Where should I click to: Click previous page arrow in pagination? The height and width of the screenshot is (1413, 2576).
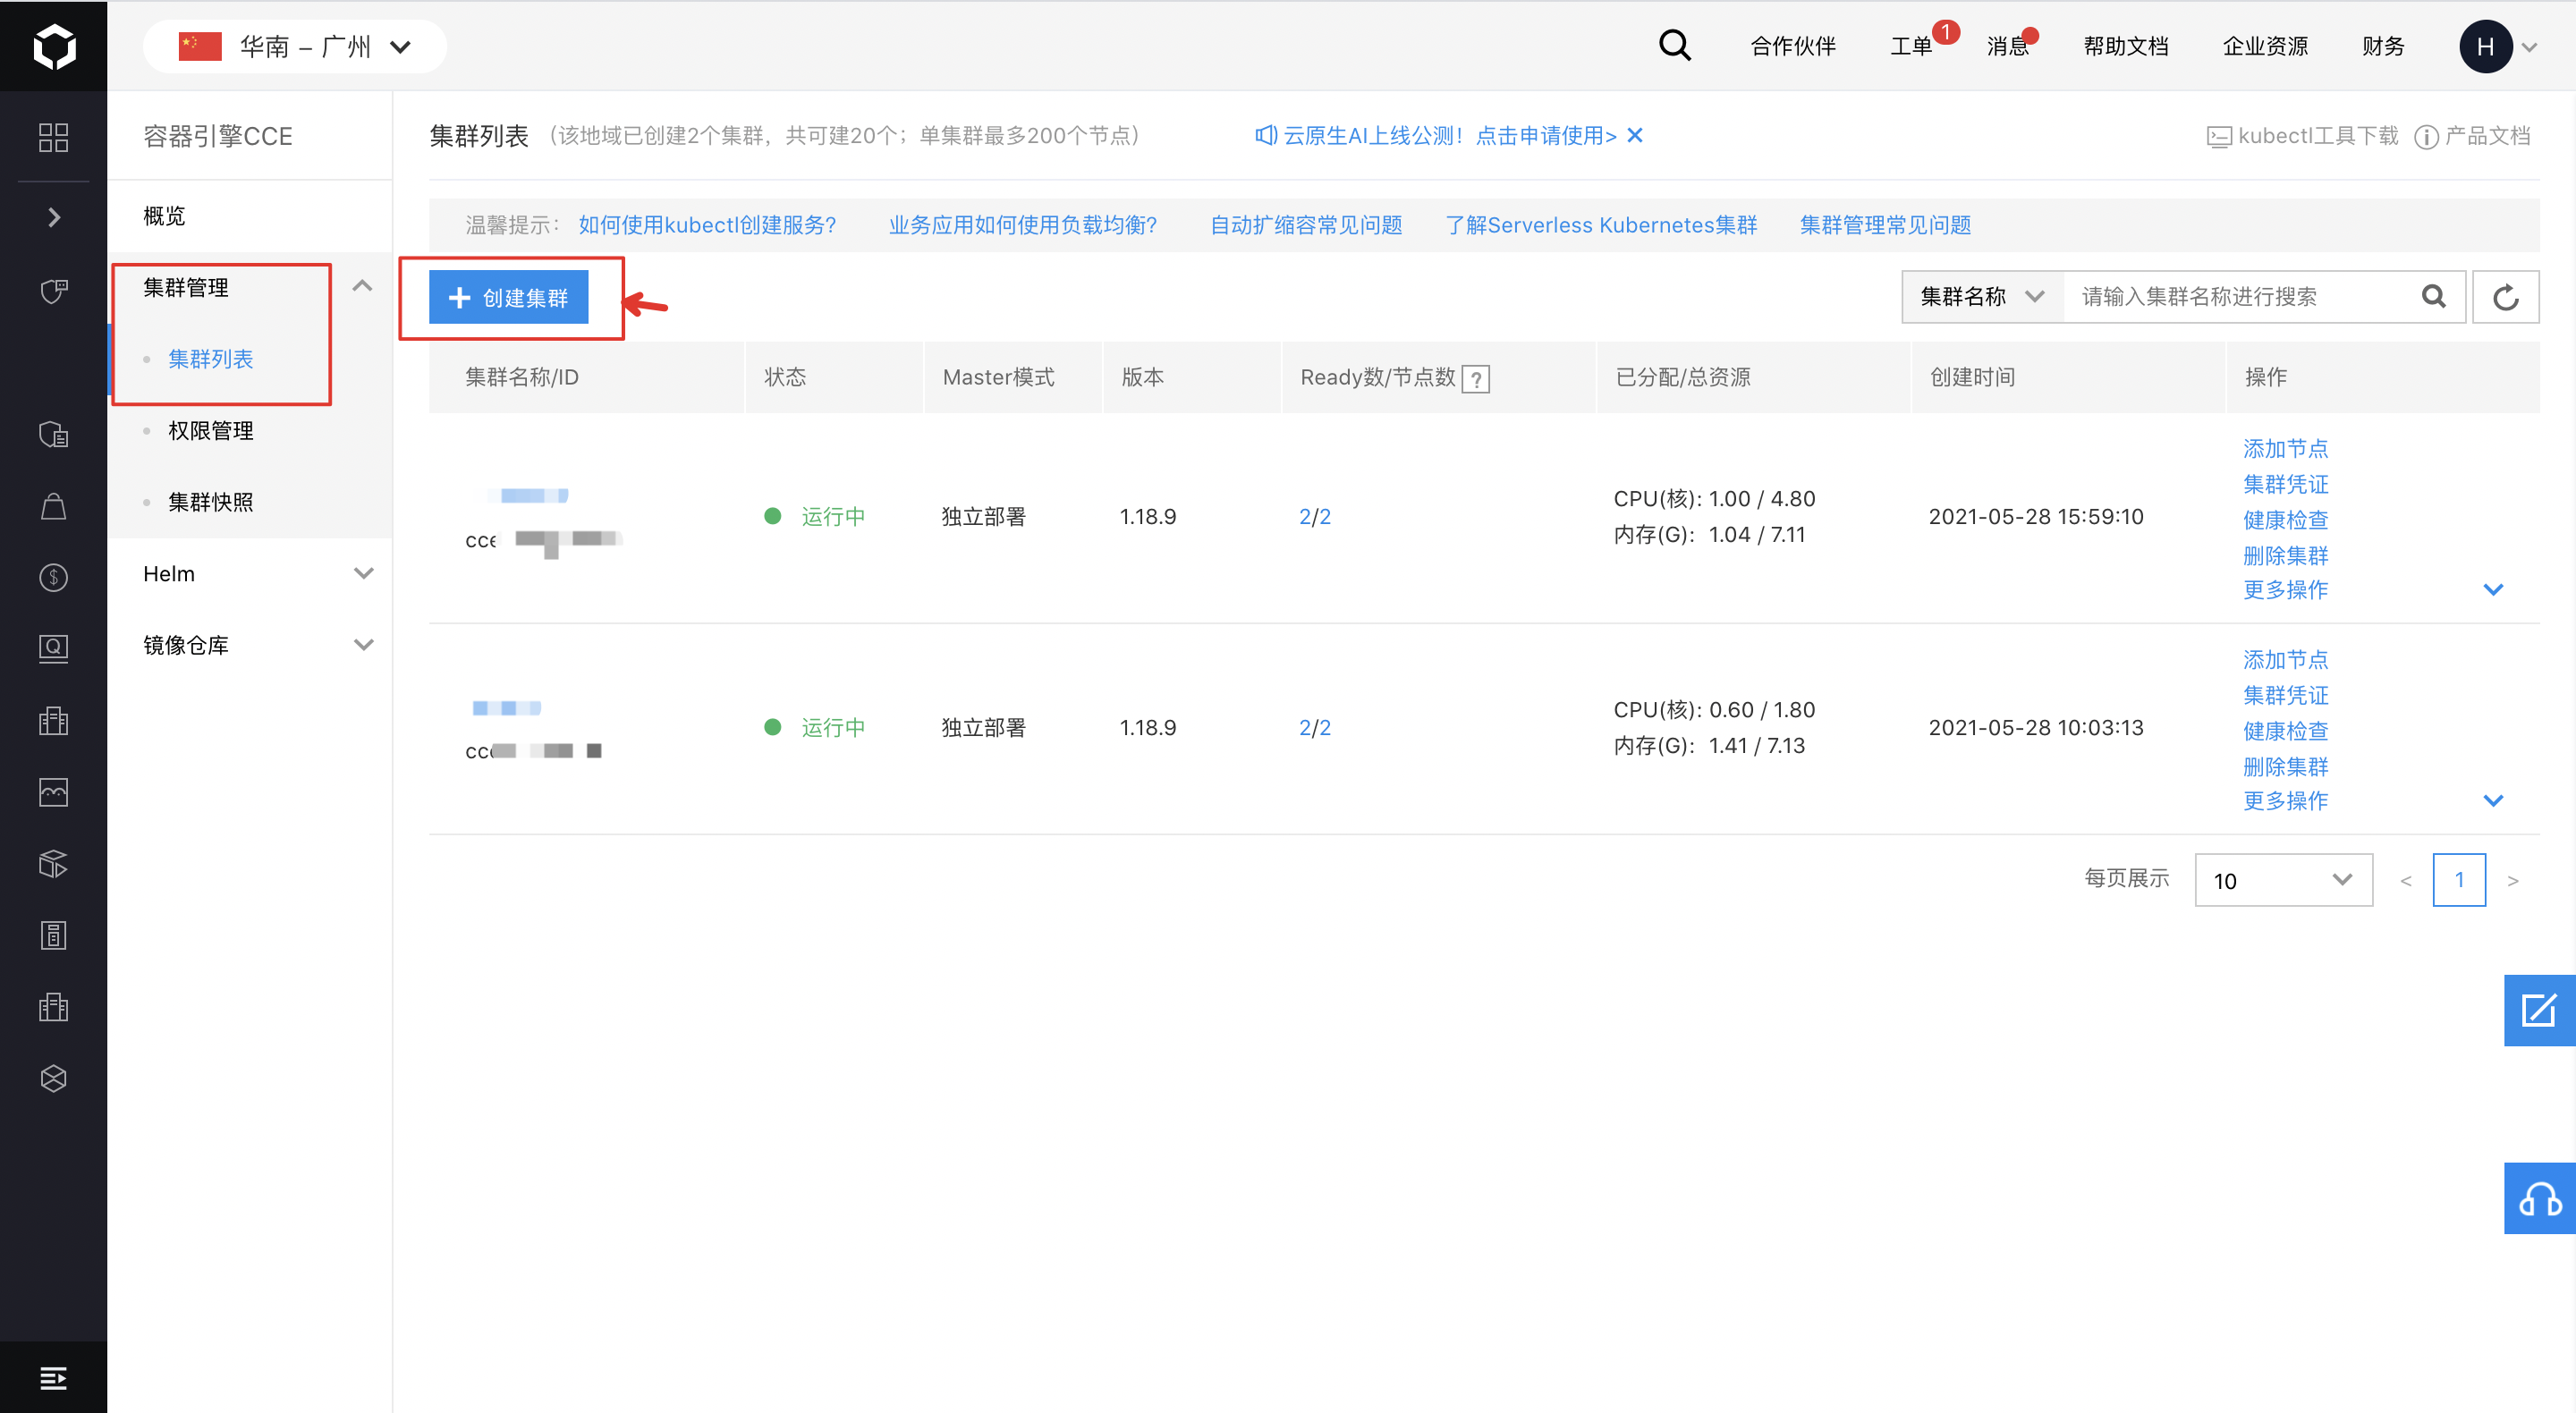pos(2405,881)
